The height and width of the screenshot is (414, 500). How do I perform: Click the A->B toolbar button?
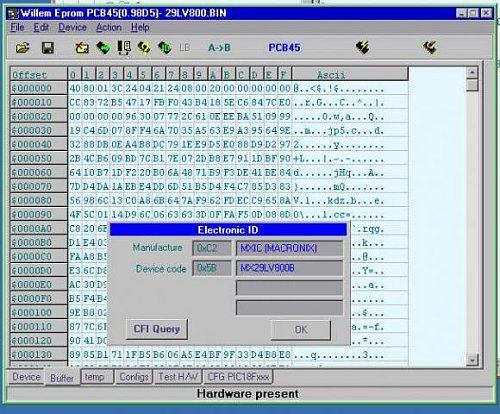pos(219,48)
